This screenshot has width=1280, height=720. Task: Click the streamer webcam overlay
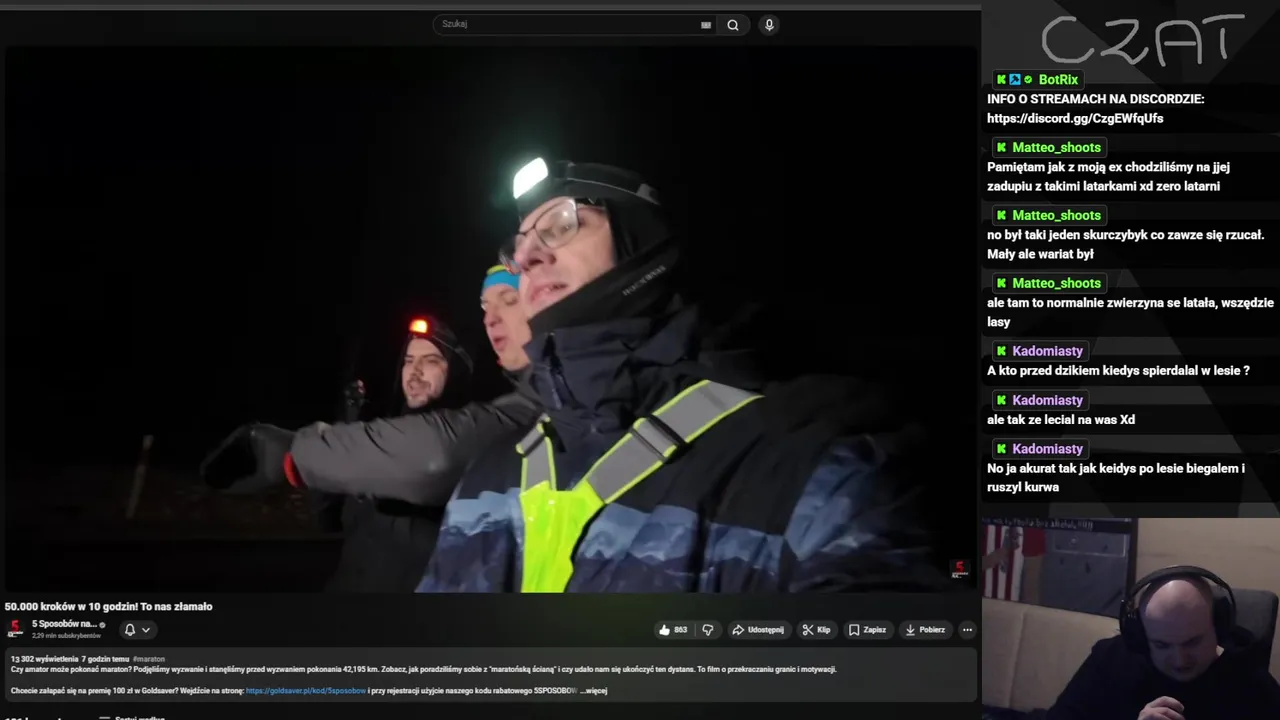(1131, 618)
